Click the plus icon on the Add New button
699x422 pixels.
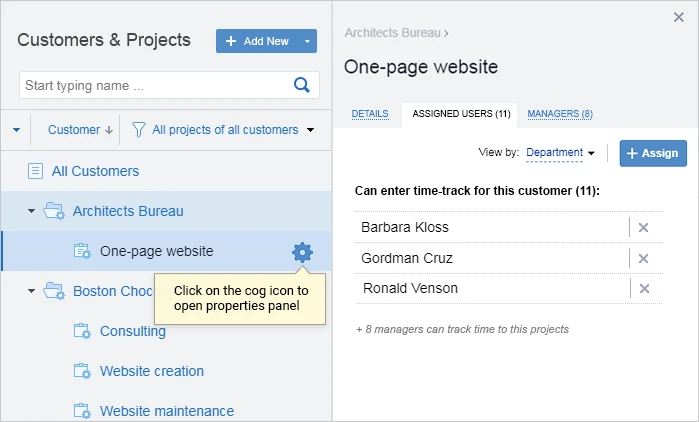tap(230, 41)
